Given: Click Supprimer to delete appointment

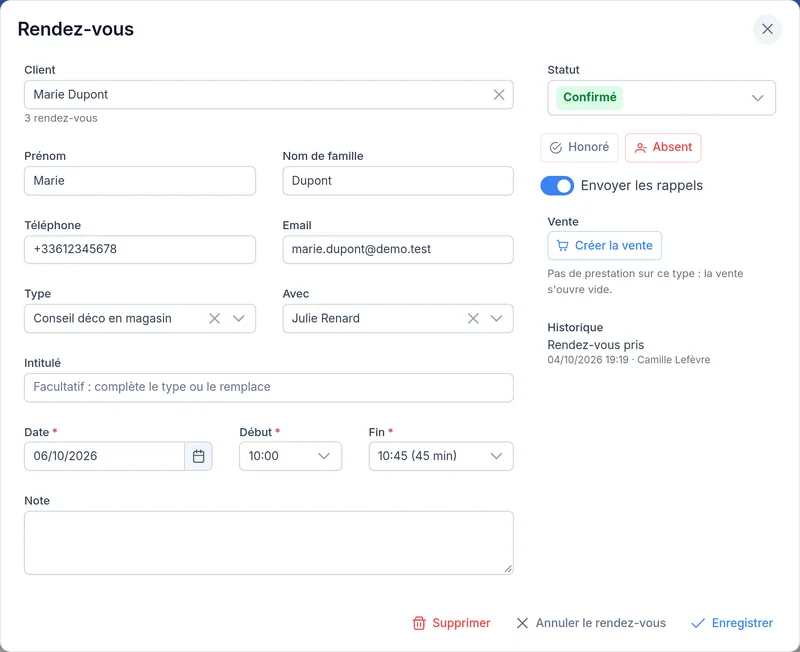Looking at the screenshot, I should point(452,623).
